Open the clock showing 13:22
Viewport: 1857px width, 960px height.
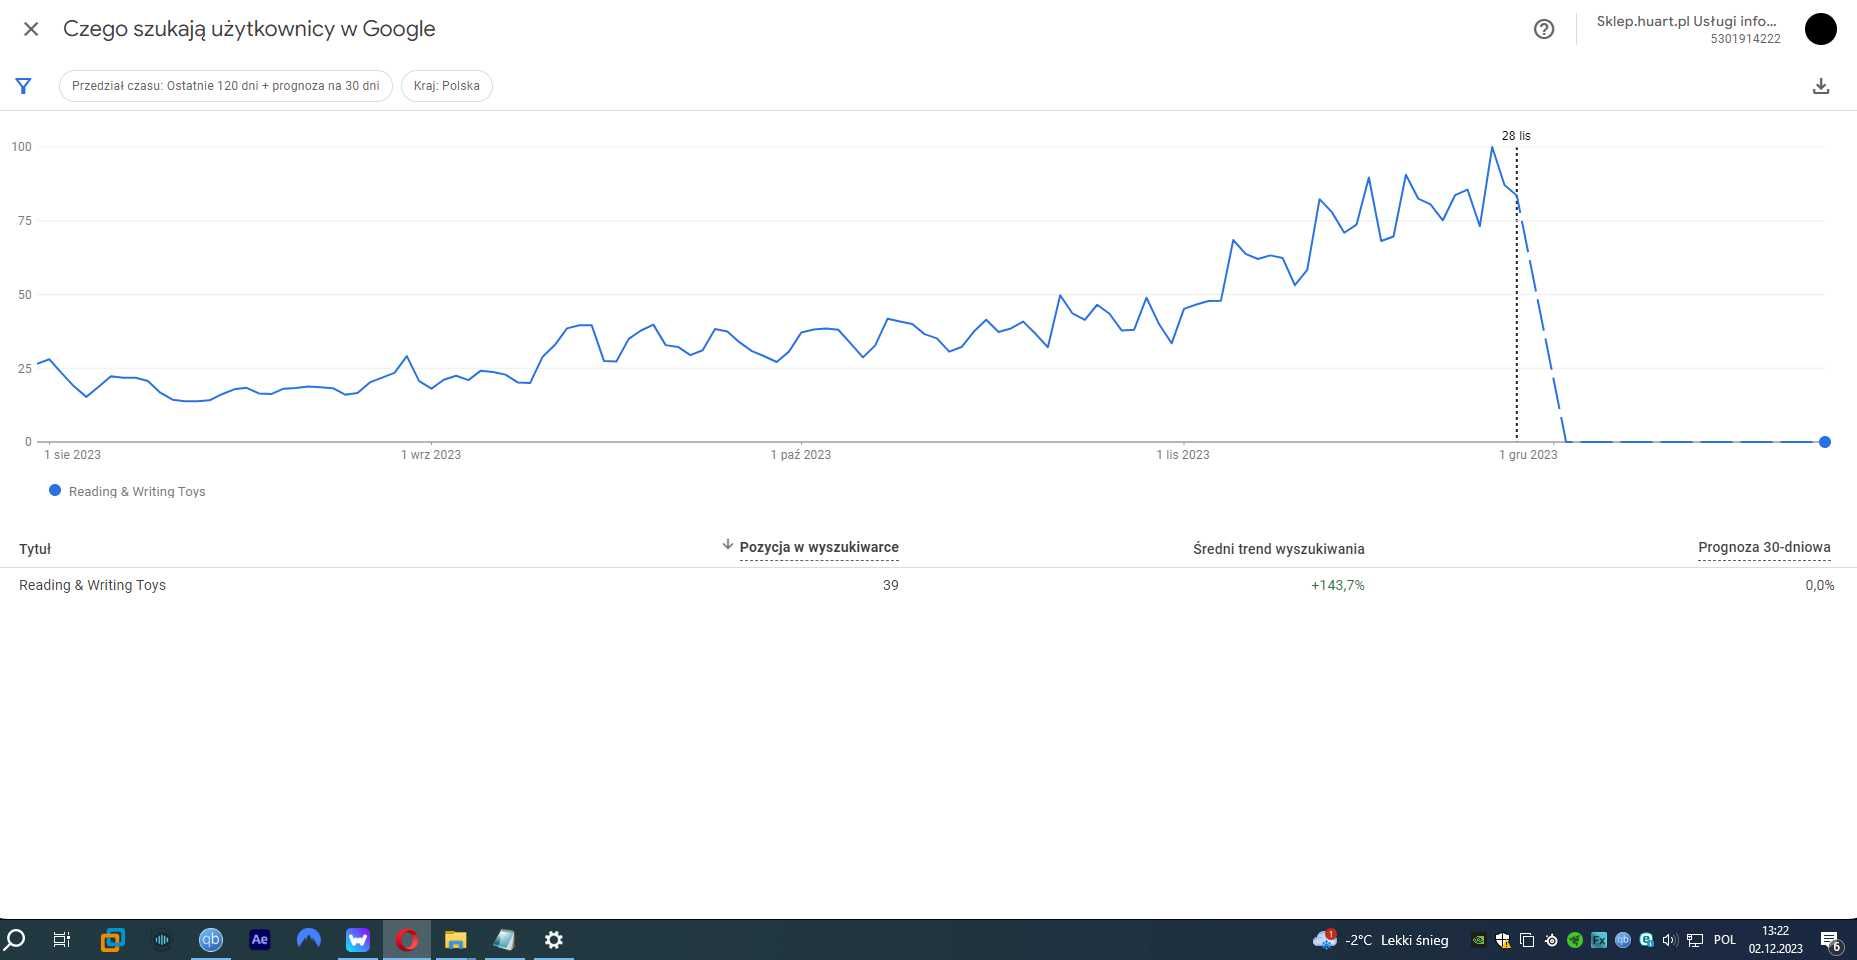tap(1776, 940)
